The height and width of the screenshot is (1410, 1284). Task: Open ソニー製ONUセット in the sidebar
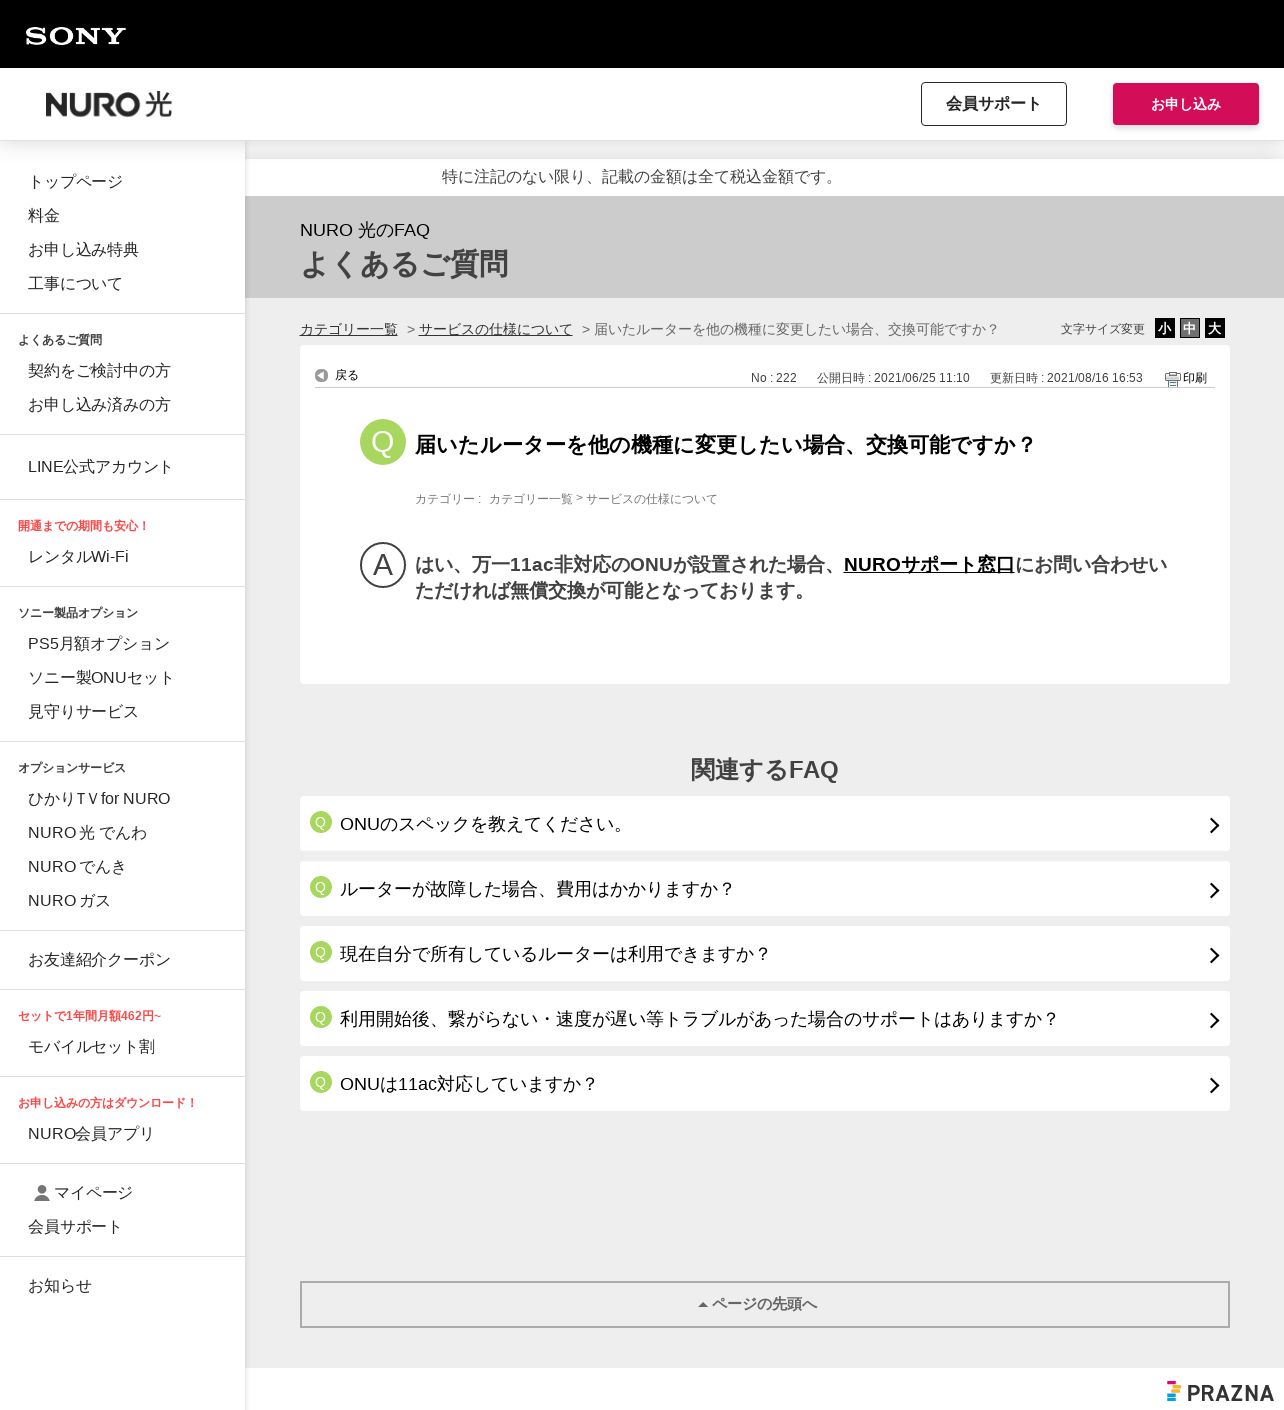click(x=101, y=677)
